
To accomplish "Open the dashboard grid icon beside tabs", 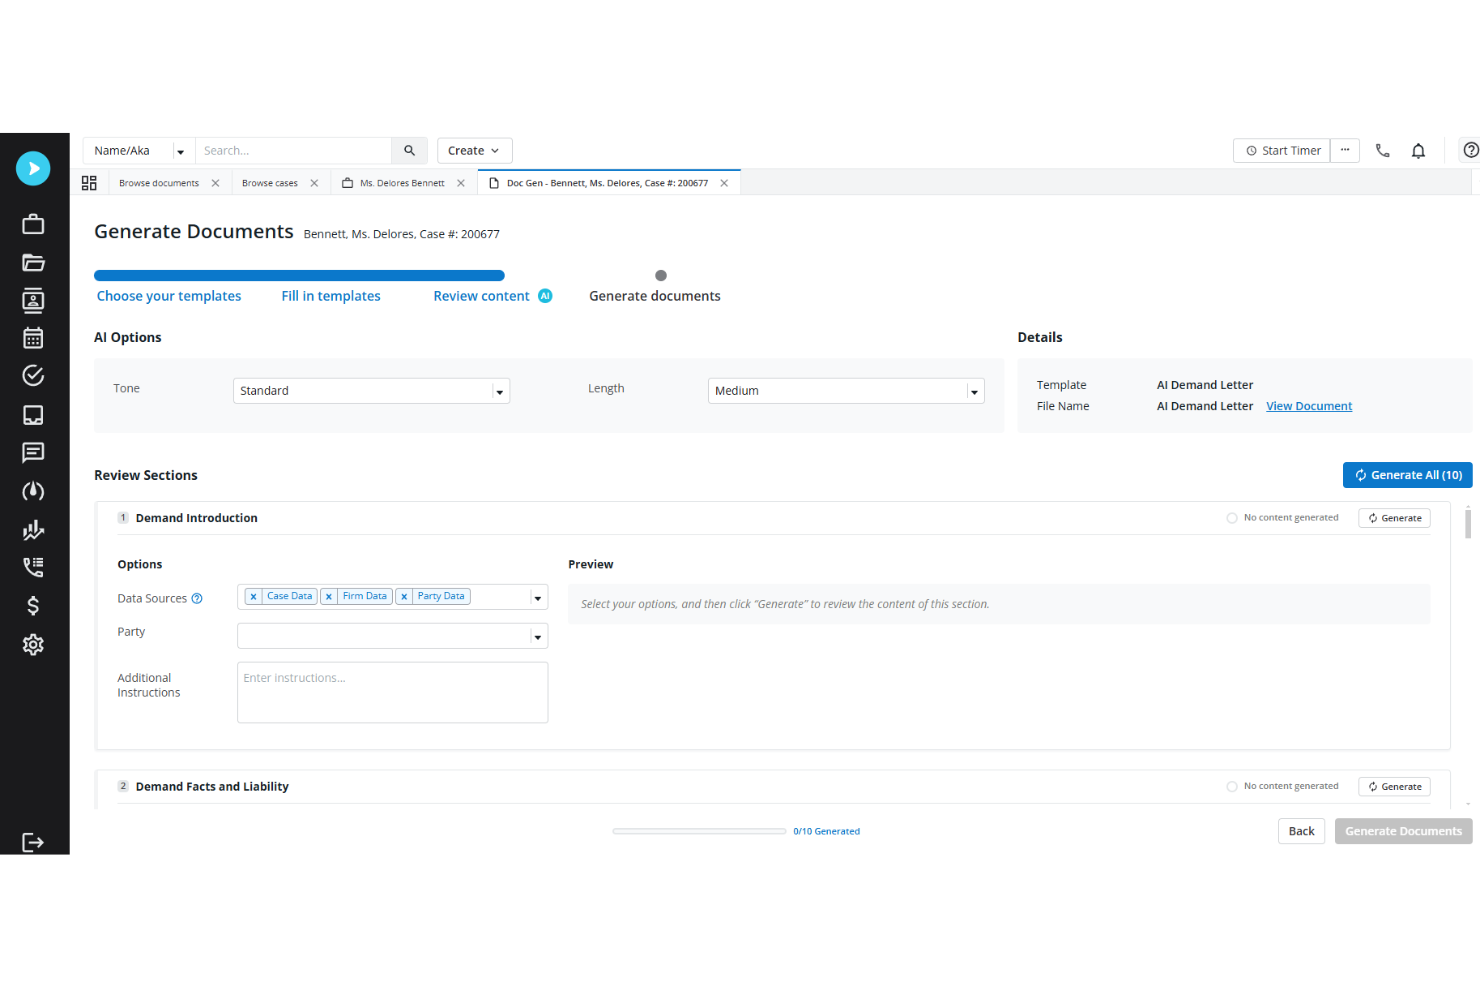I will pos(89,183).
